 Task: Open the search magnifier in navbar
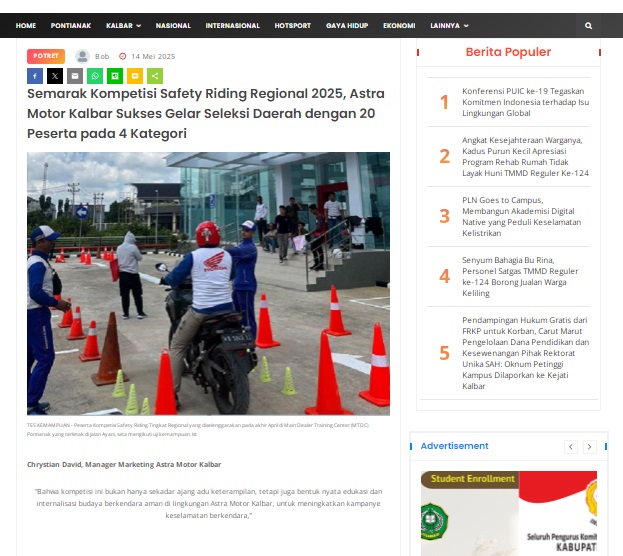click(x=588, y=25)
